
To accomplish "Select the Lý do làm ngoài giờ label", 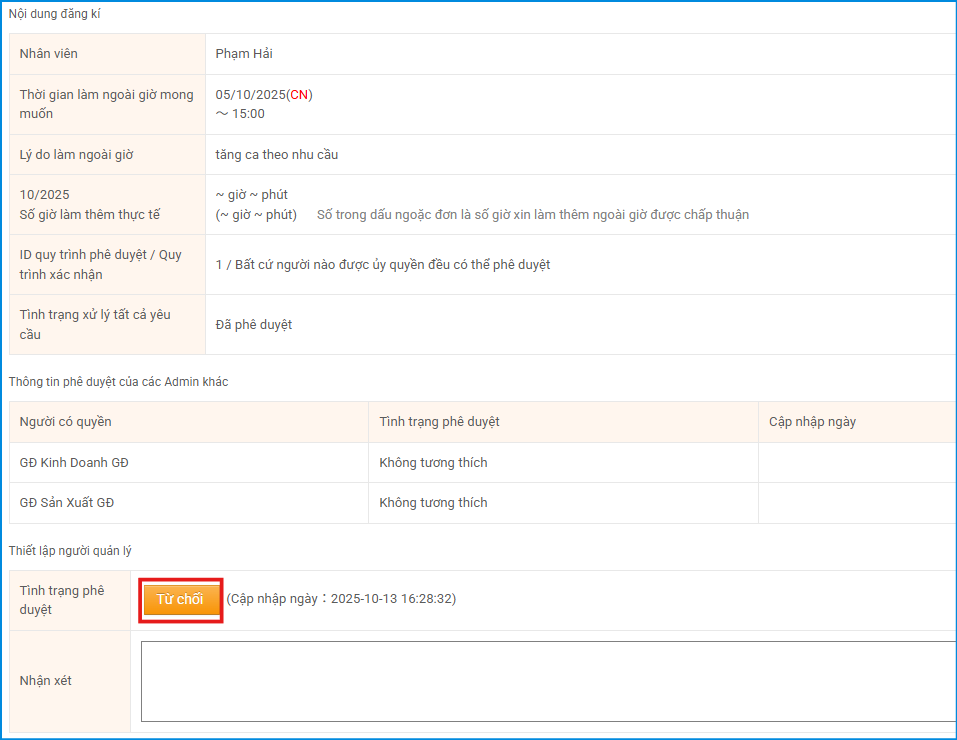I will pyautogui.click(x=76, y=155).
